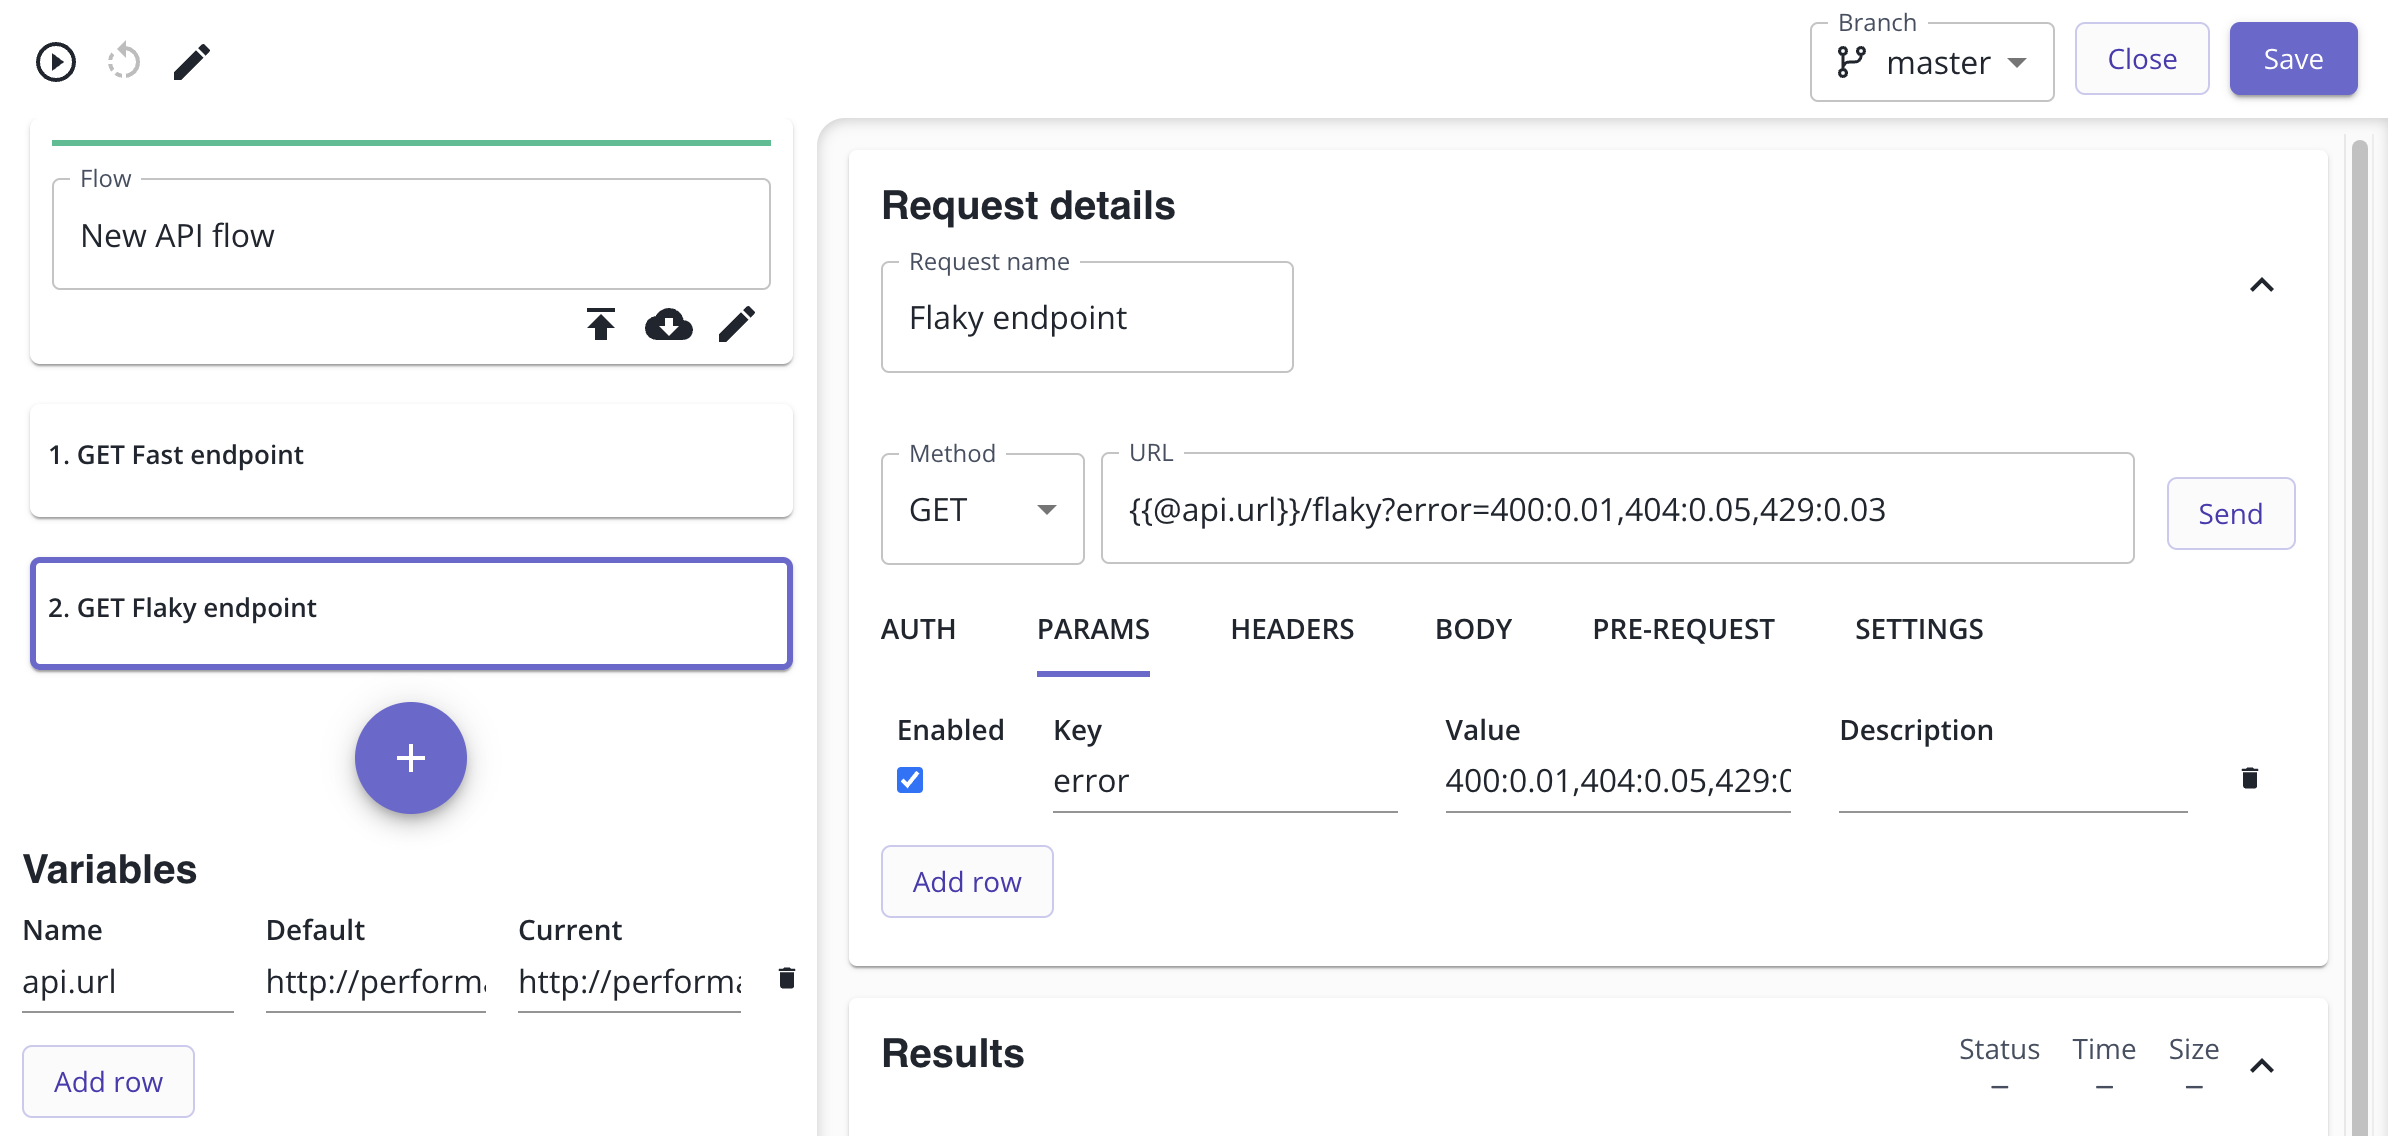This screenshot has width=2388, height=1136.
Task: Click the run flow play icon
Action: [x=56, y=62]
